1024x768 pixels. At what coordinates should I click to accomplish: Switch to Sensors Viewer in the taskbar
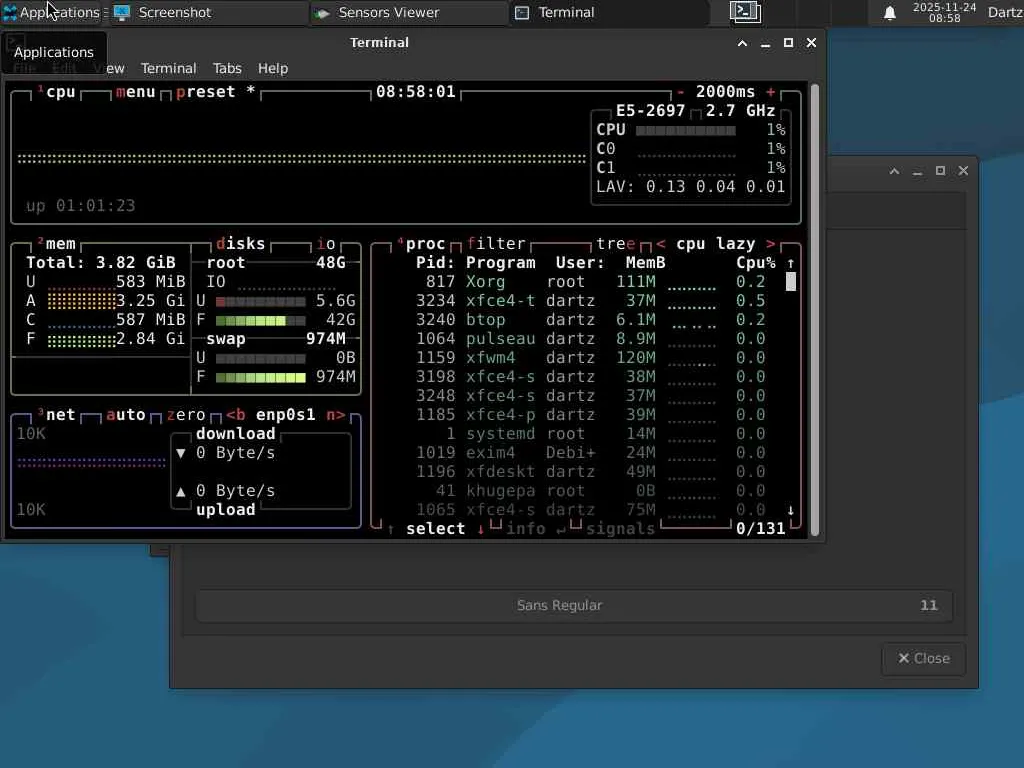409,12
